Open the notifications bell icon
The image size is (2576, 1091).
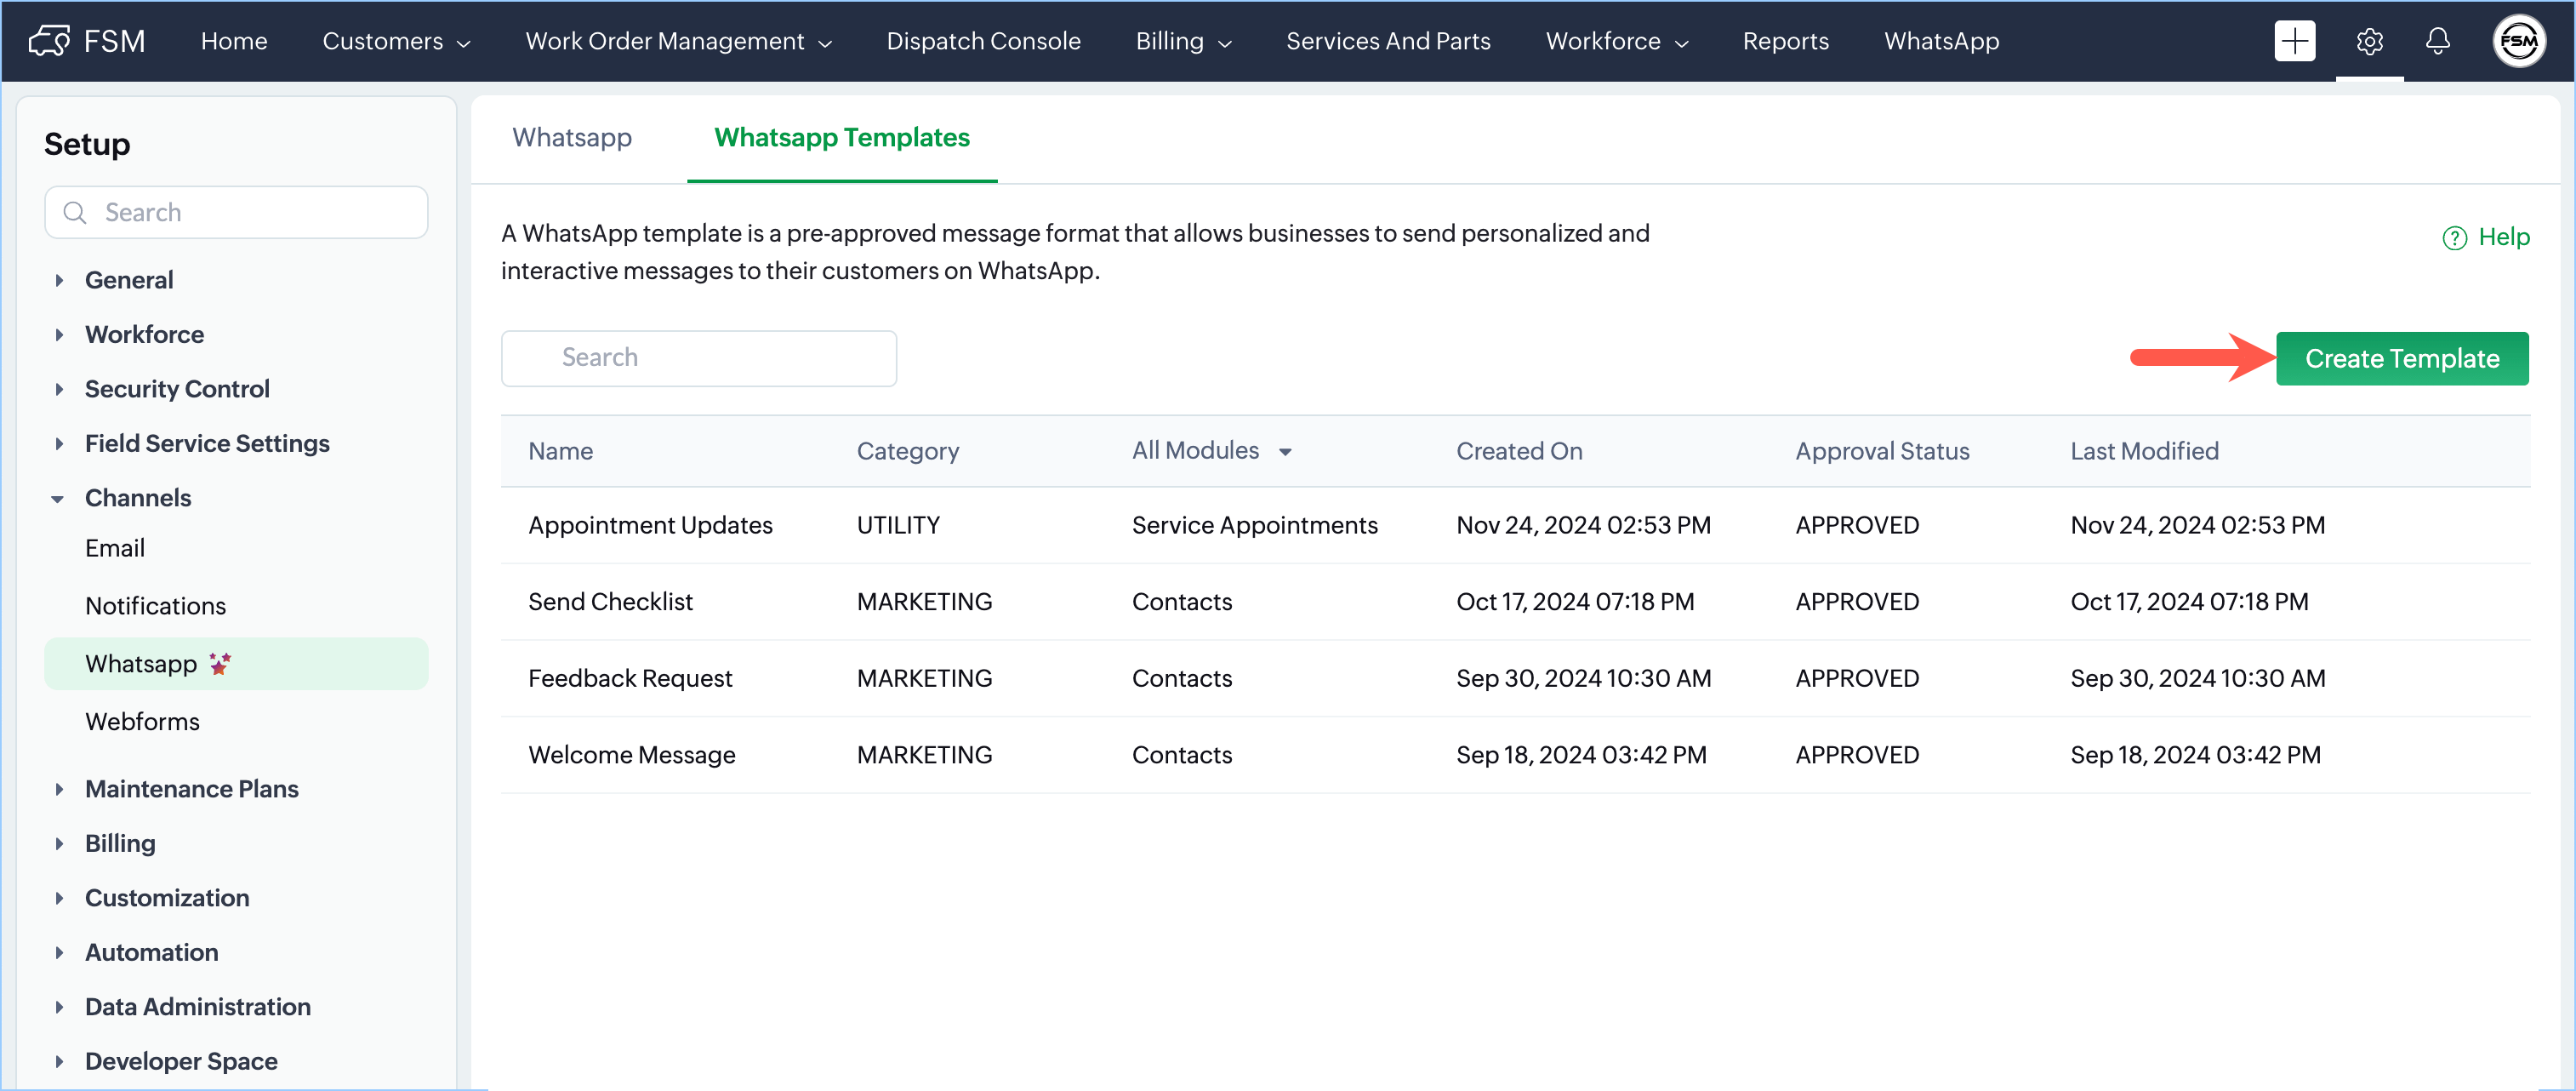pyautogui.click(x=2437, y=41)
